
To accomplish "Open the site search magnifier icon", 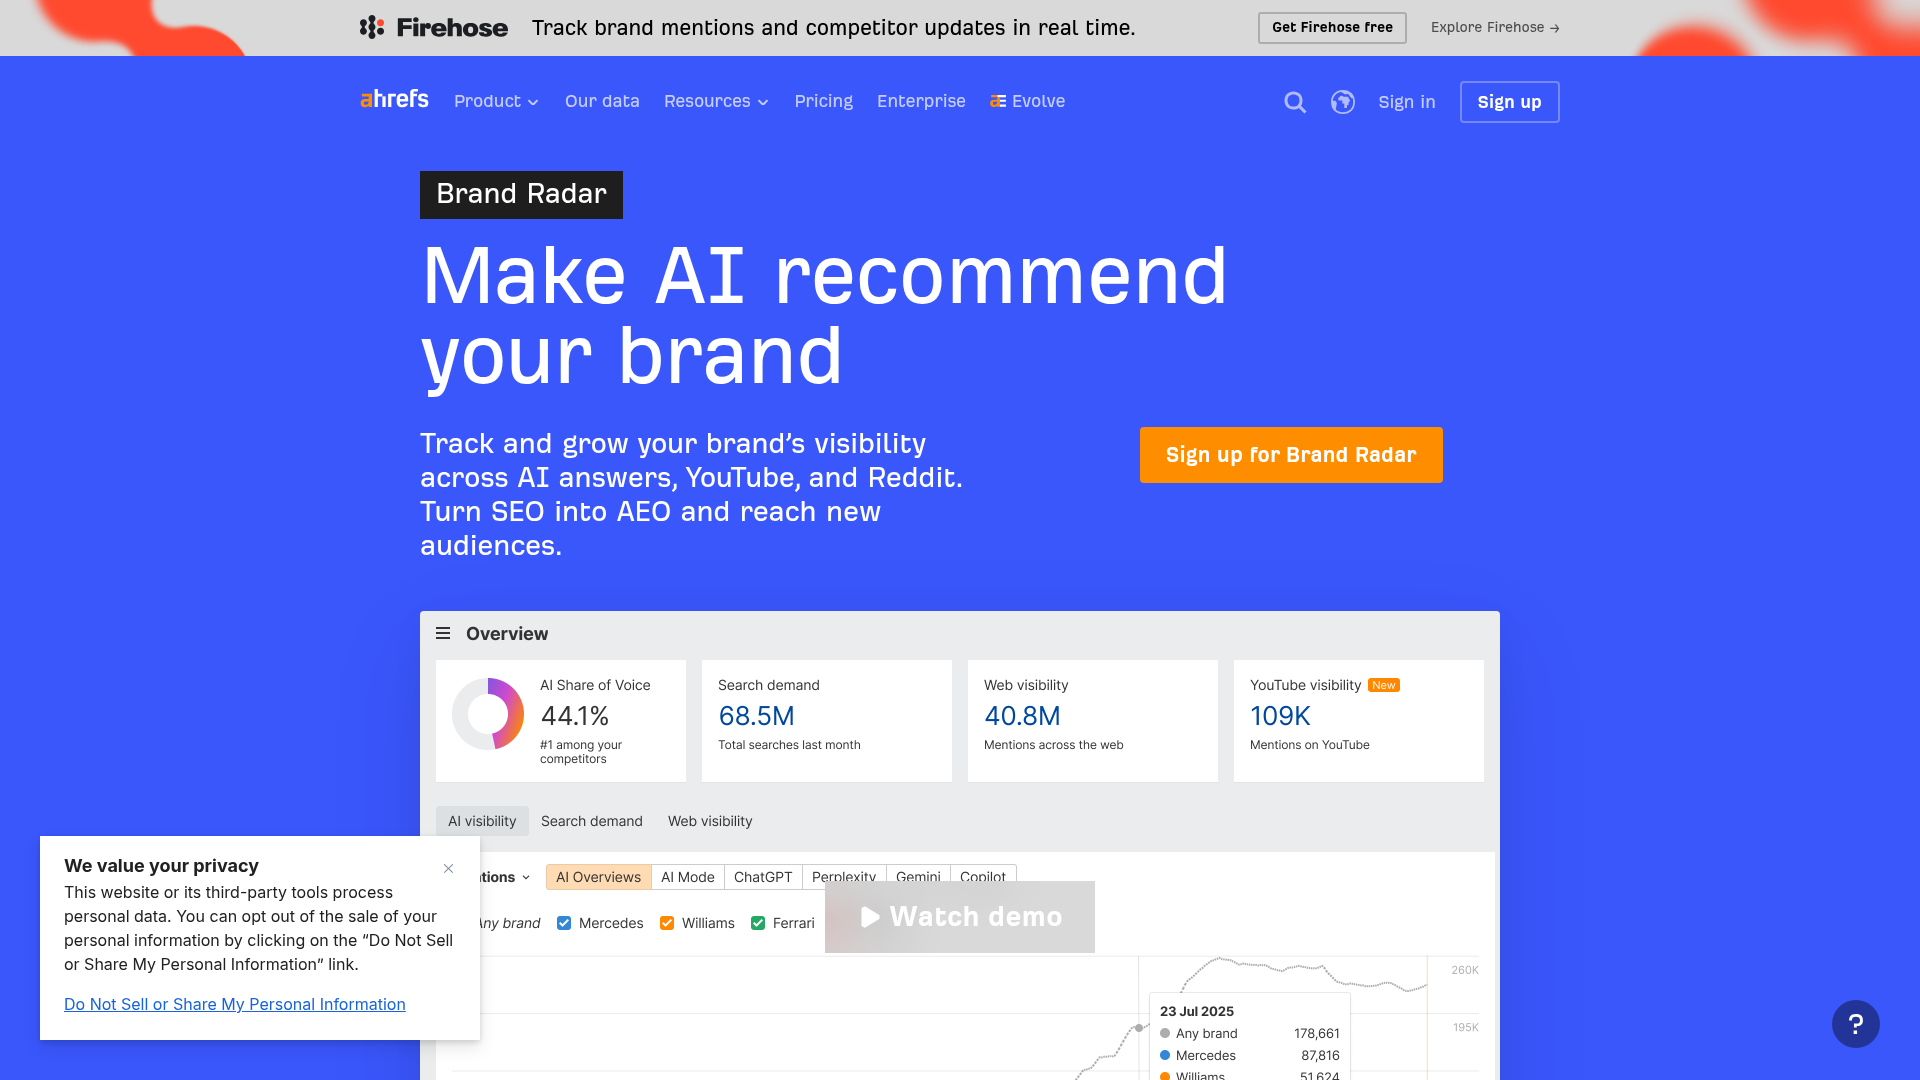I will [x=1295, y=102].
